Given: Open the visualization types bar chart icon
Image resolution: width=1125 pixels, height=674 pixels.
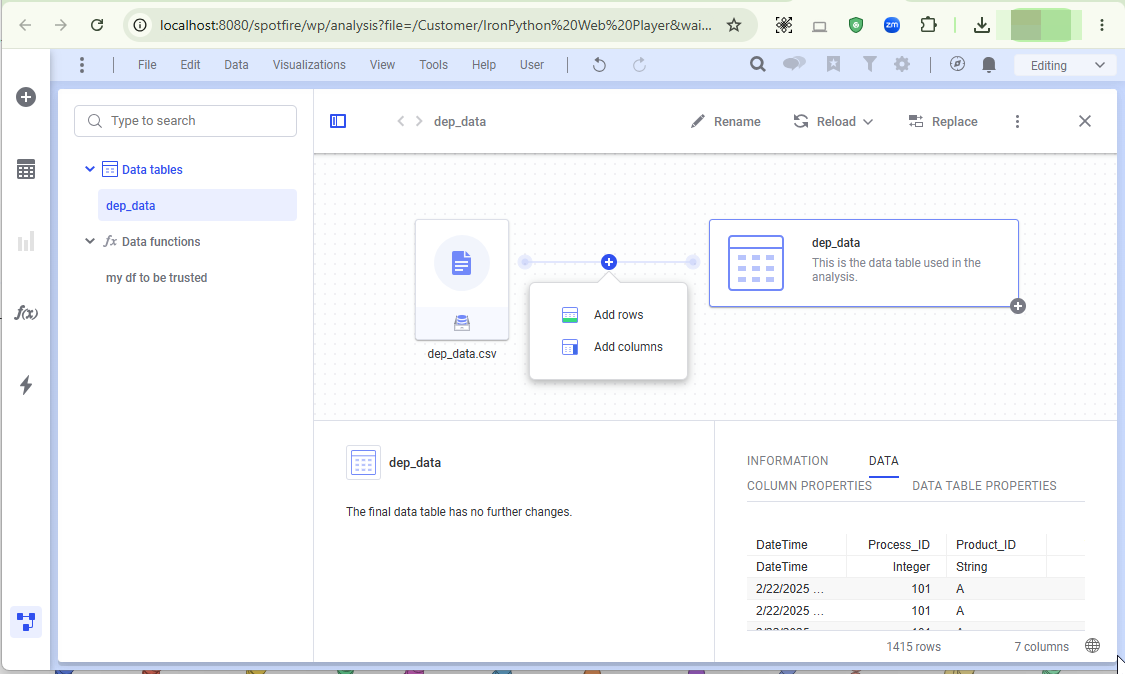Looking at the screenshot, I should 26,241.
